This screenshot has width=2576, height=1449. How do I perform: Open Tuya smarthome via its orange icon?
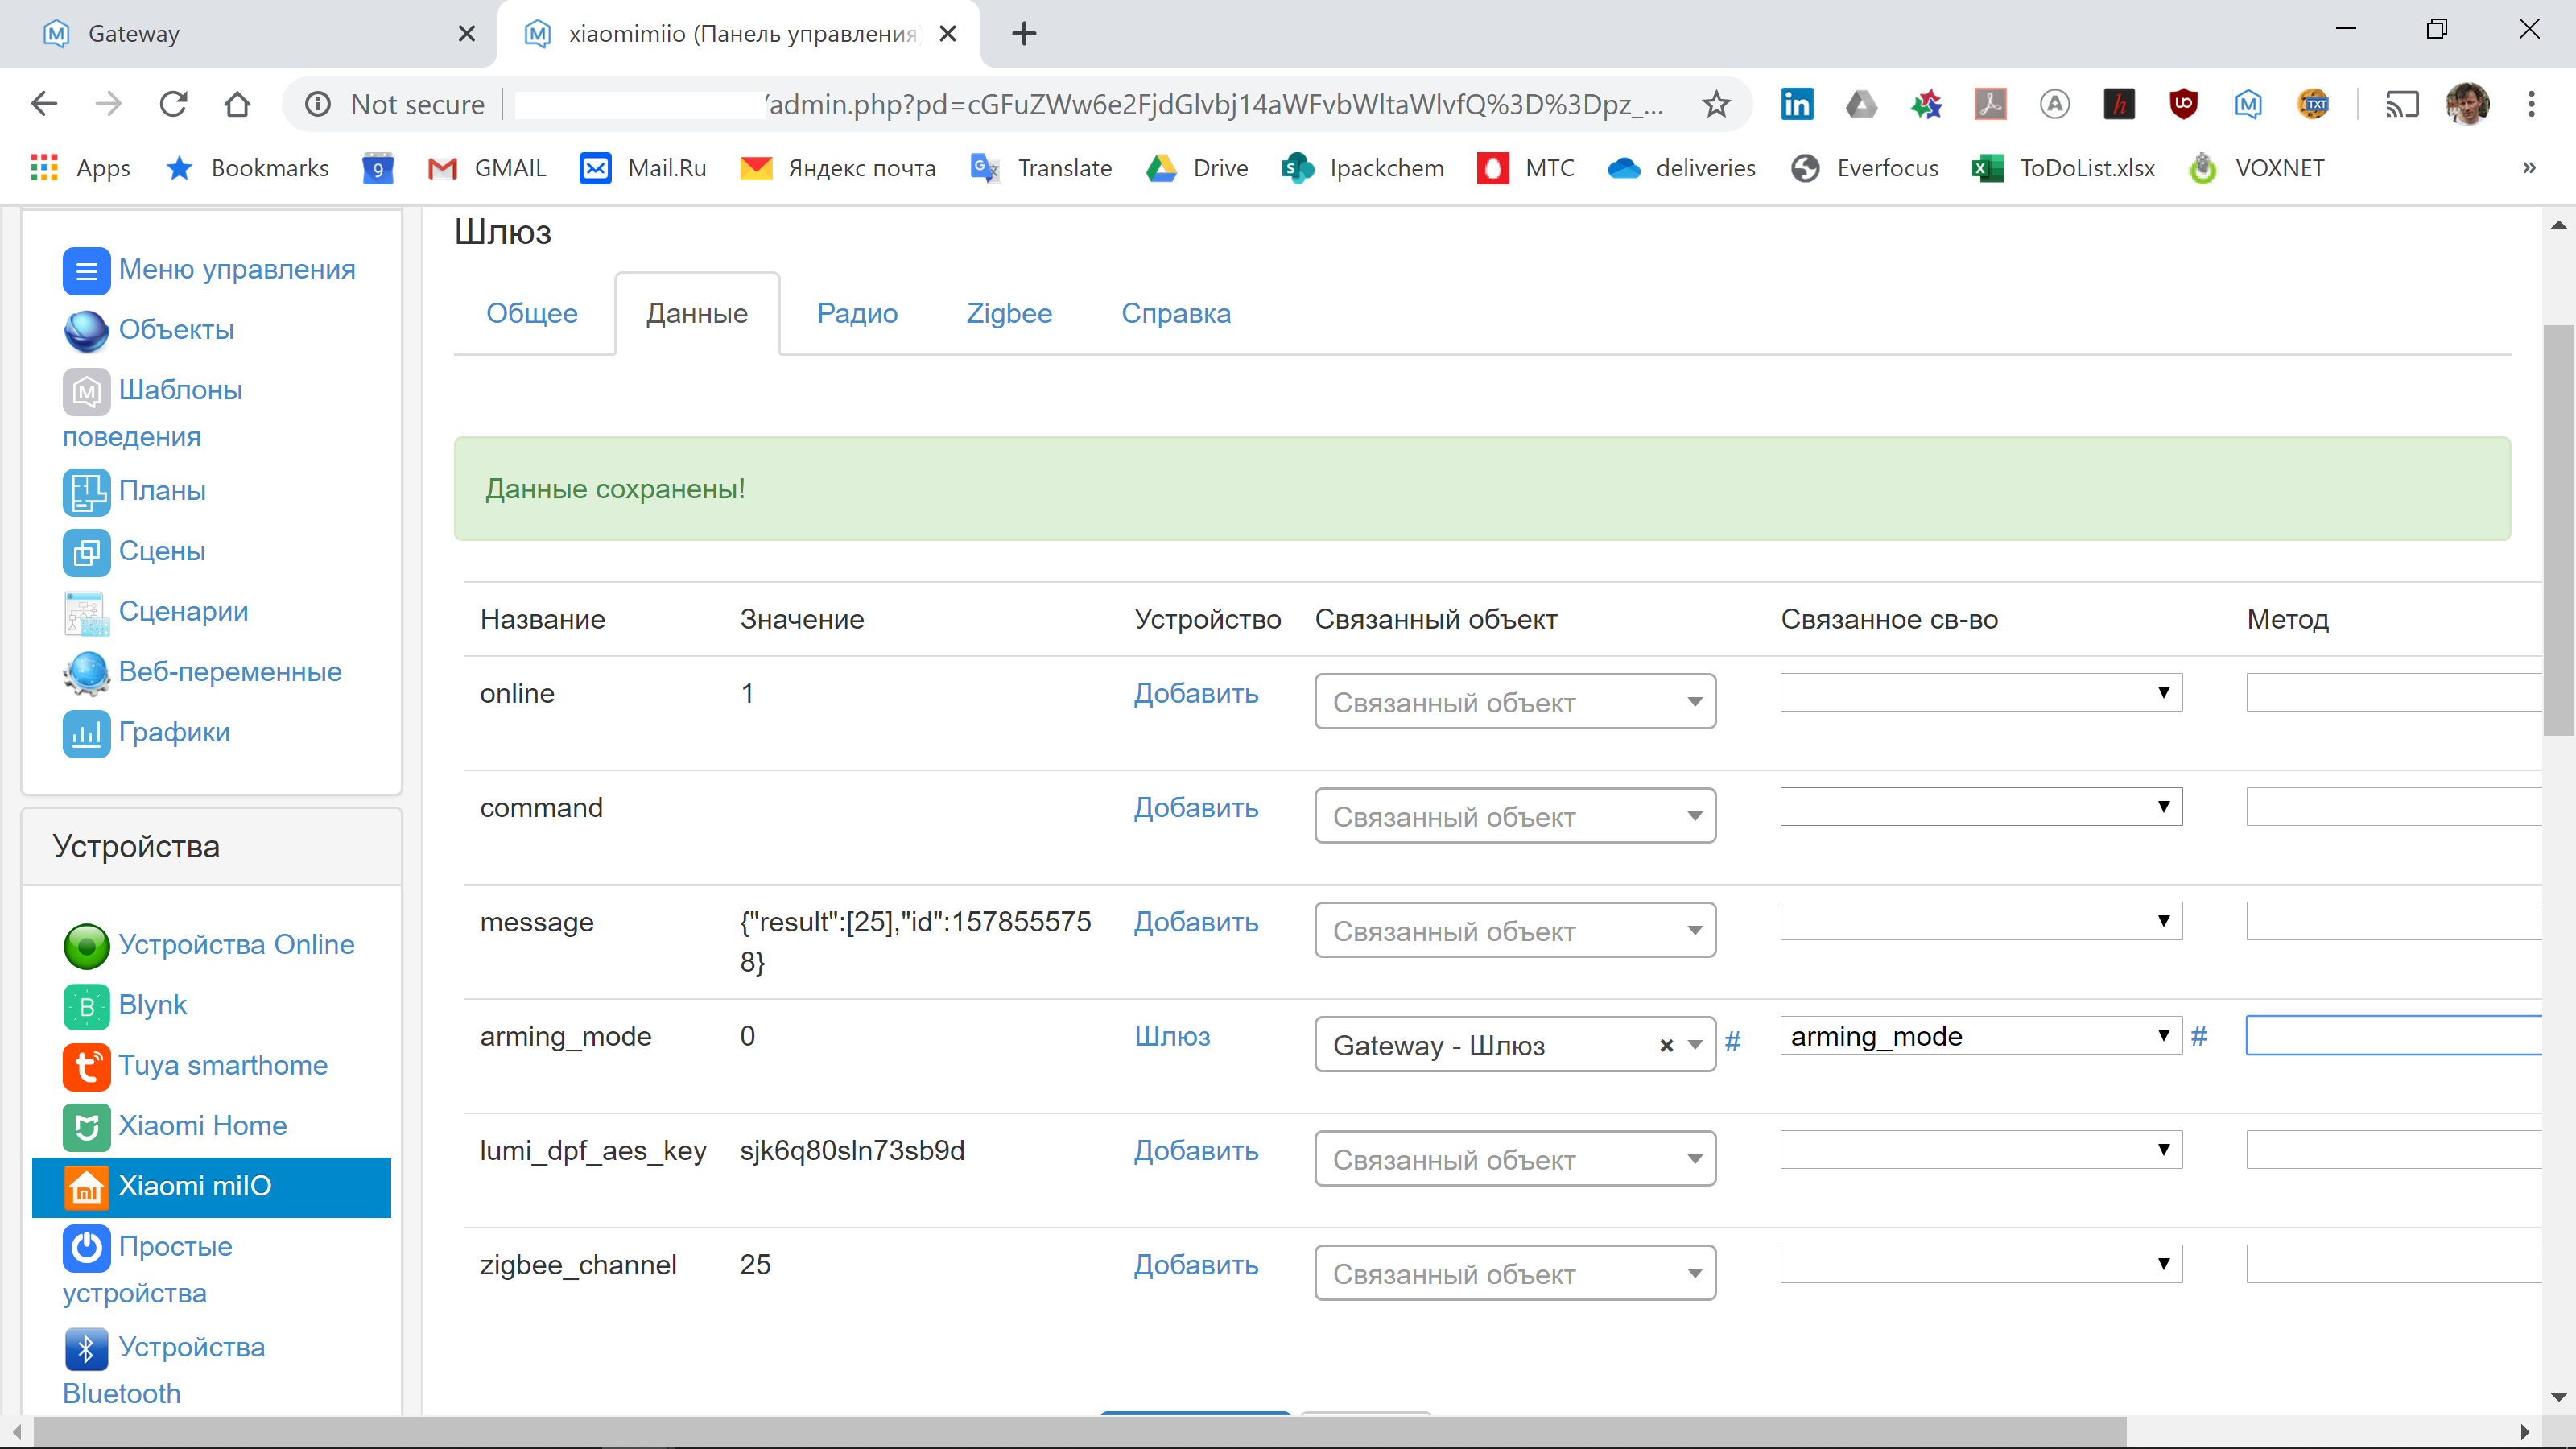point(86,1066)
